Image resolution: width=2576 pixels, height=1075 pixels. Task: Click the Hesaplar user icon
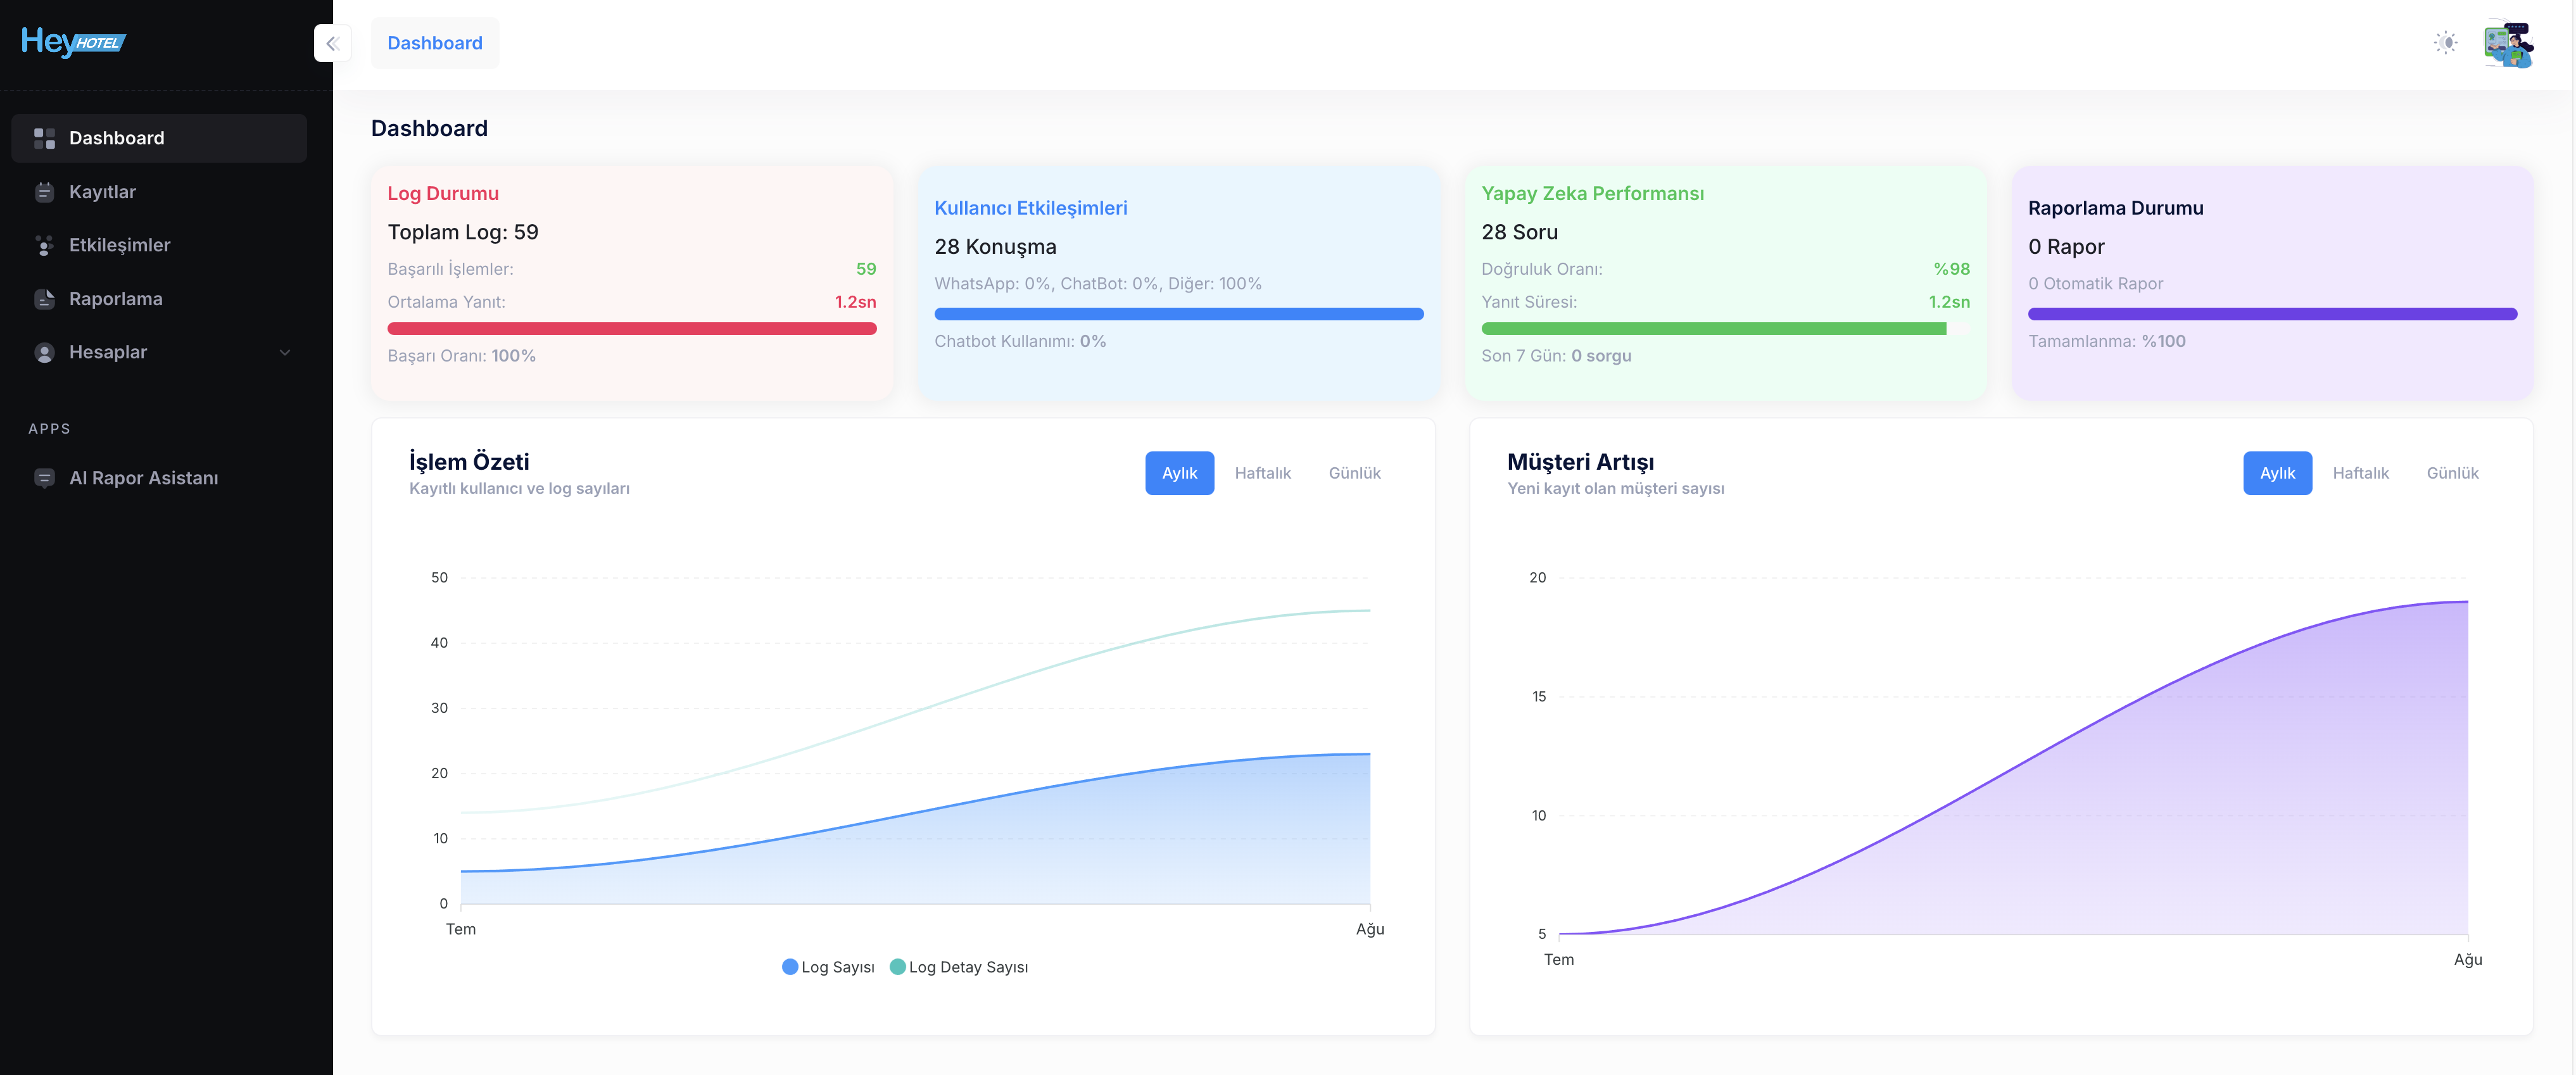click(x=44, y=352)
